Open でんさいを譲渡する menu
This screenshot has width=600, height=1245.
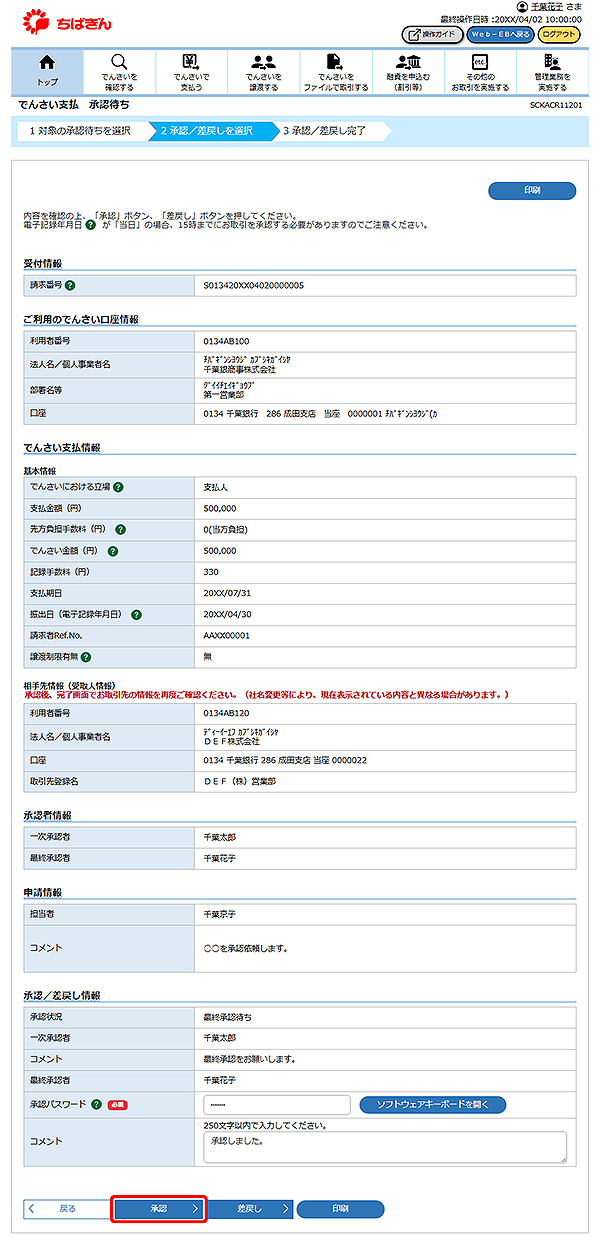(x=264, y=70)
